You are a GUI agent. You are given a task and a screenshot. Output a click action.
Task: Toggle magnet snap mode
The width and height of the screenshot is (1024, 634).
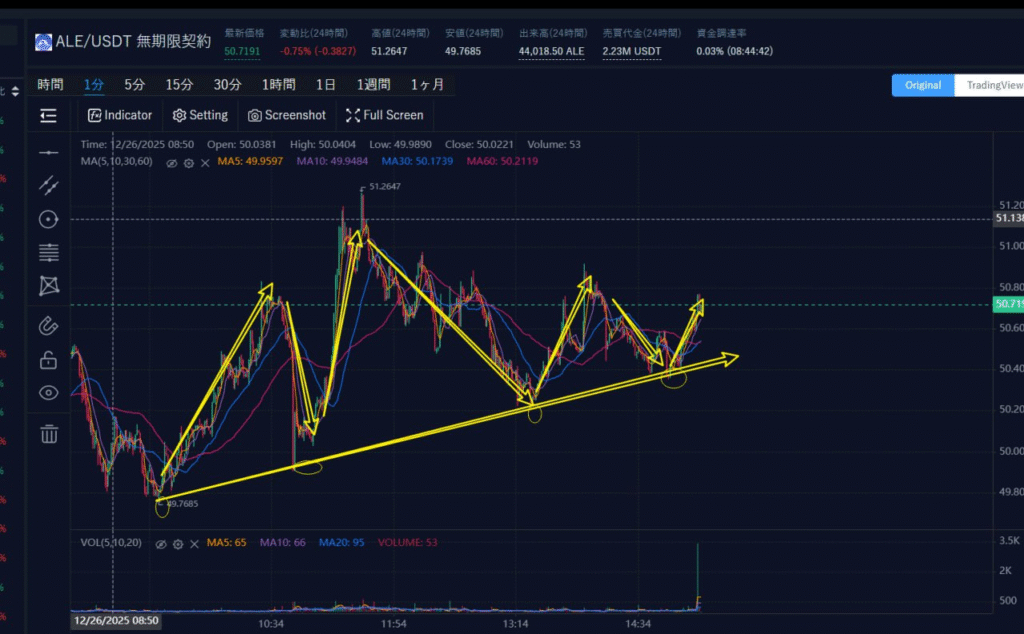[48, 325]
